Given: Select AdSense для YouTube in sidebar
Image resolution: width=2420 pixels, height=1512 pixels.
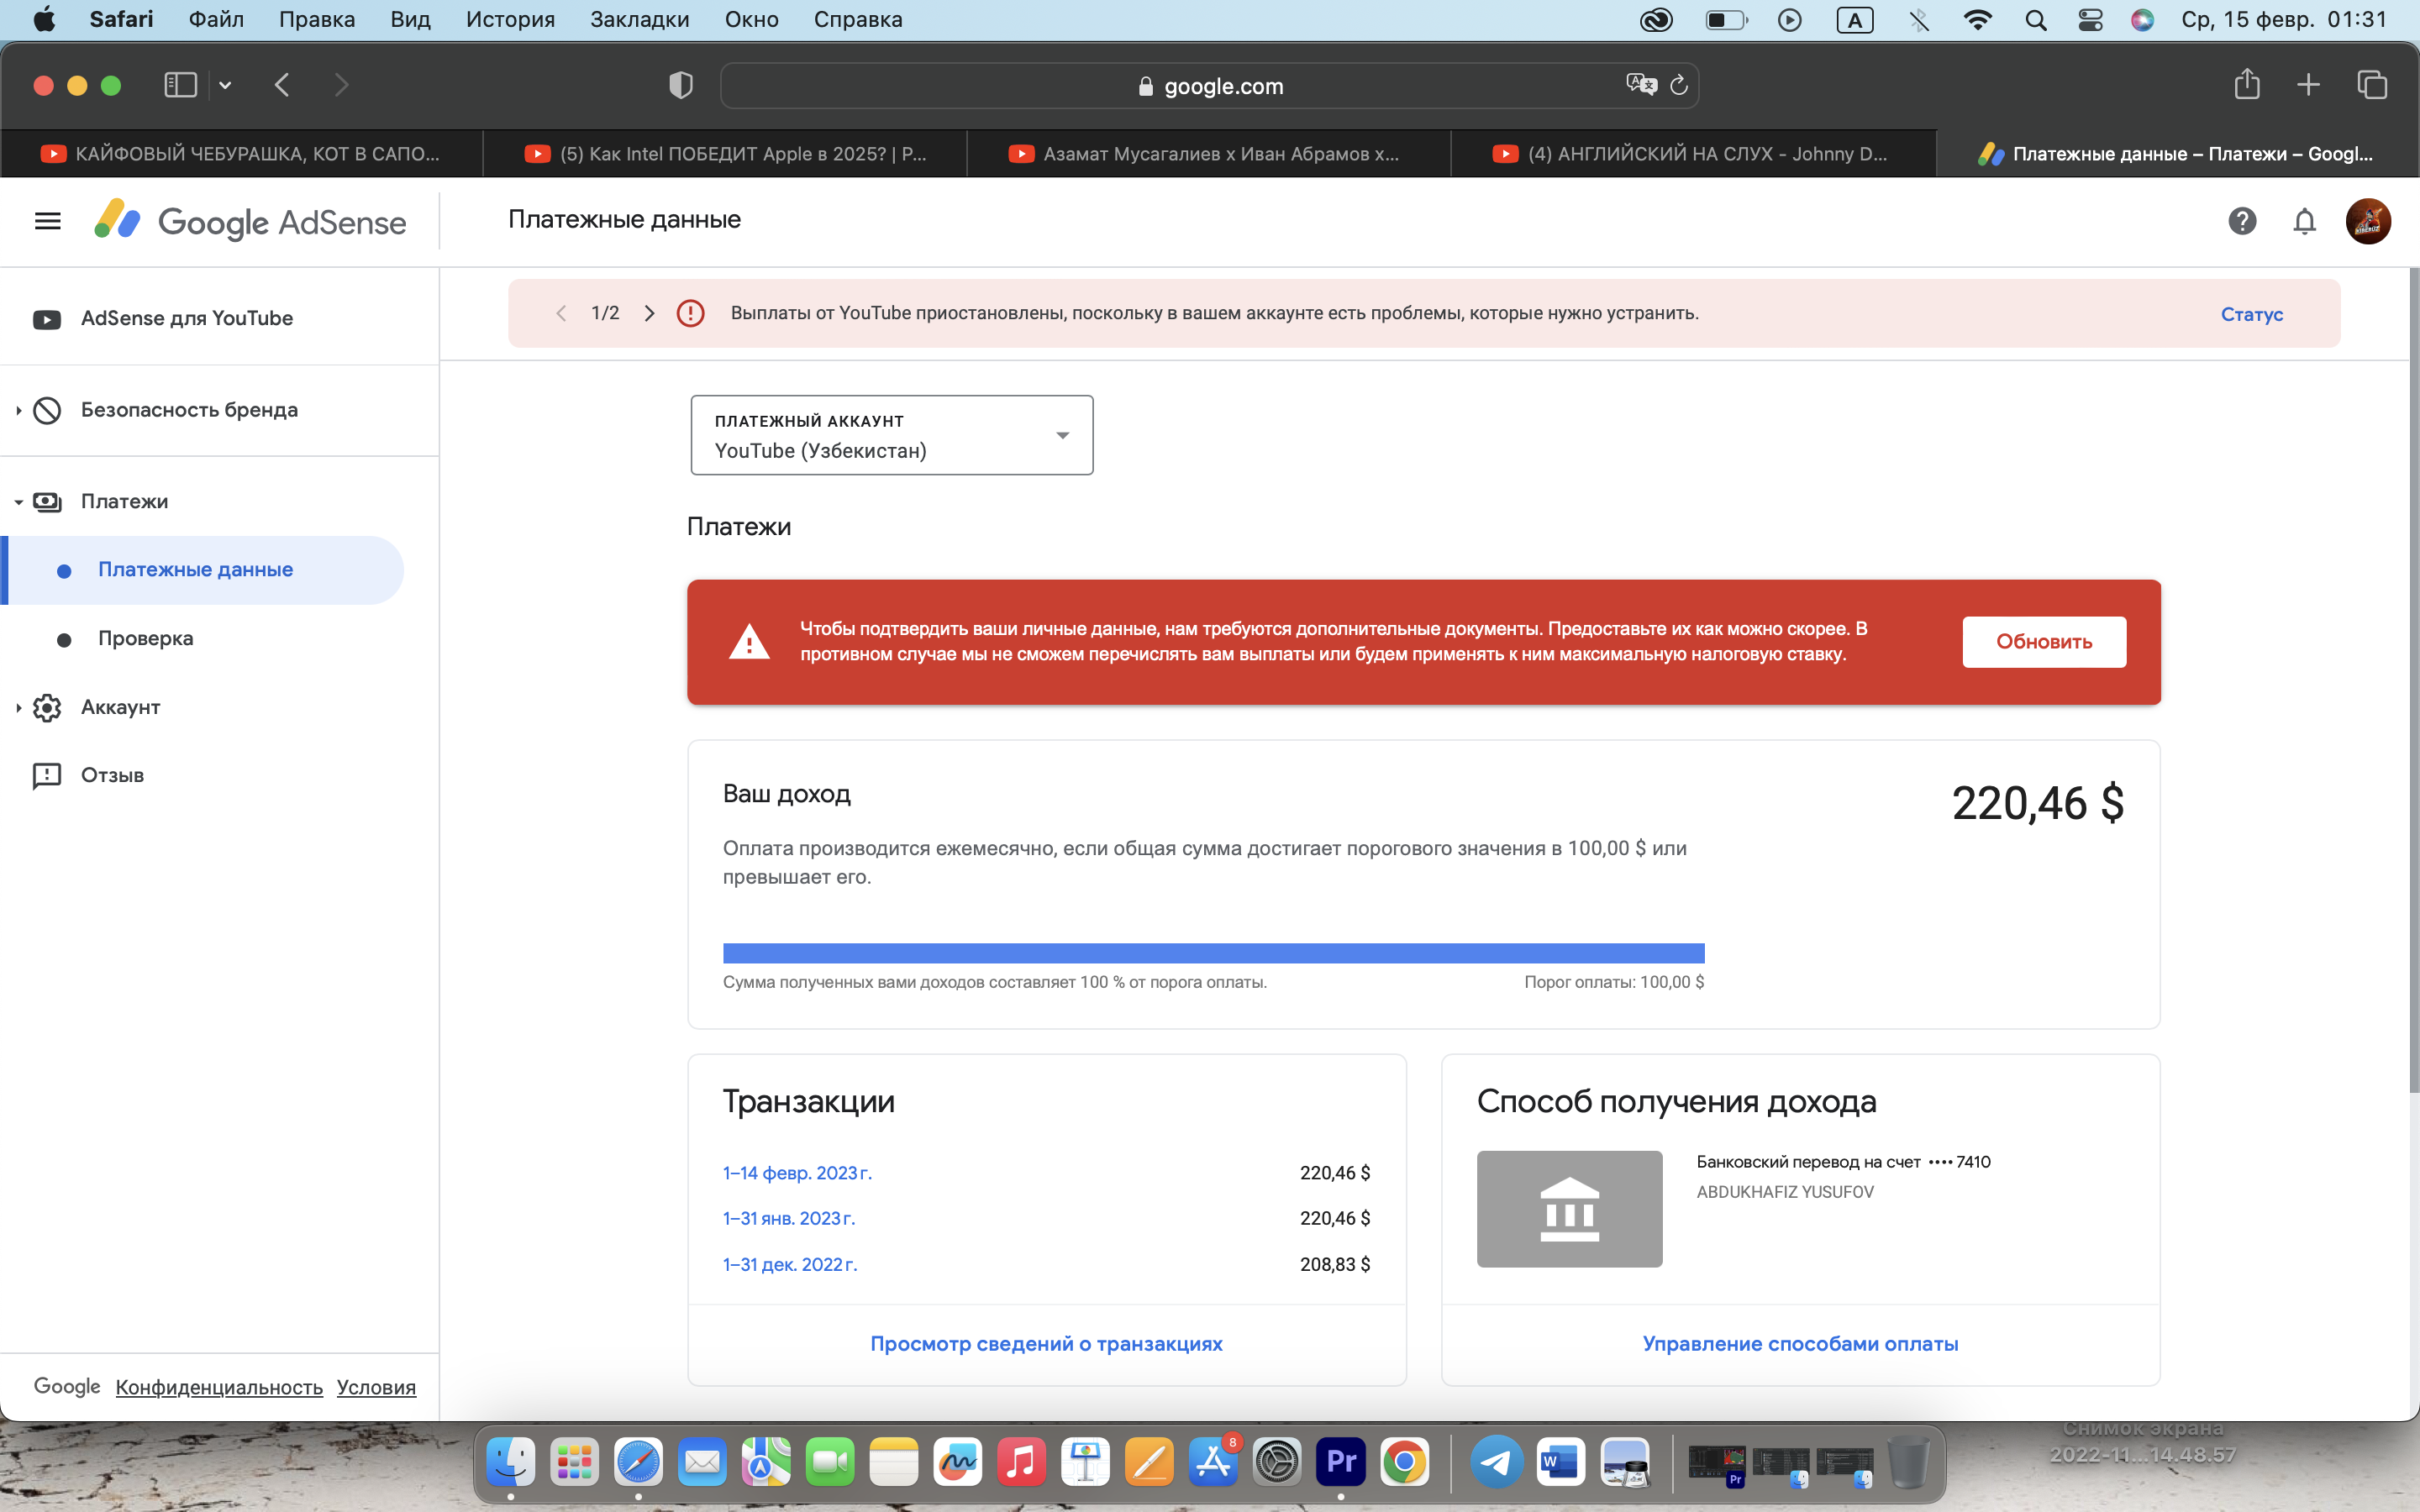Looking at the screenshot, I should point(187,318).
